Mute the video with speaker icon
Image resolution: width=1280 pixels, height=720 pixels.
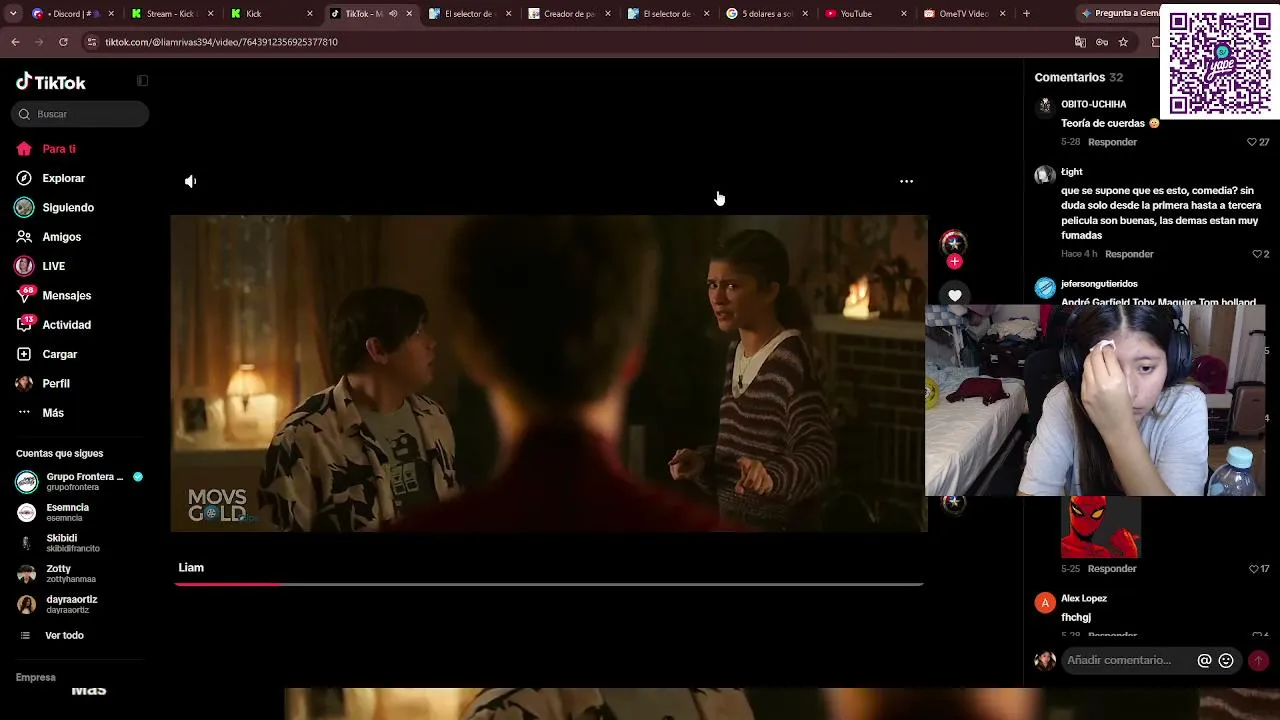click(x=190, y=181)
